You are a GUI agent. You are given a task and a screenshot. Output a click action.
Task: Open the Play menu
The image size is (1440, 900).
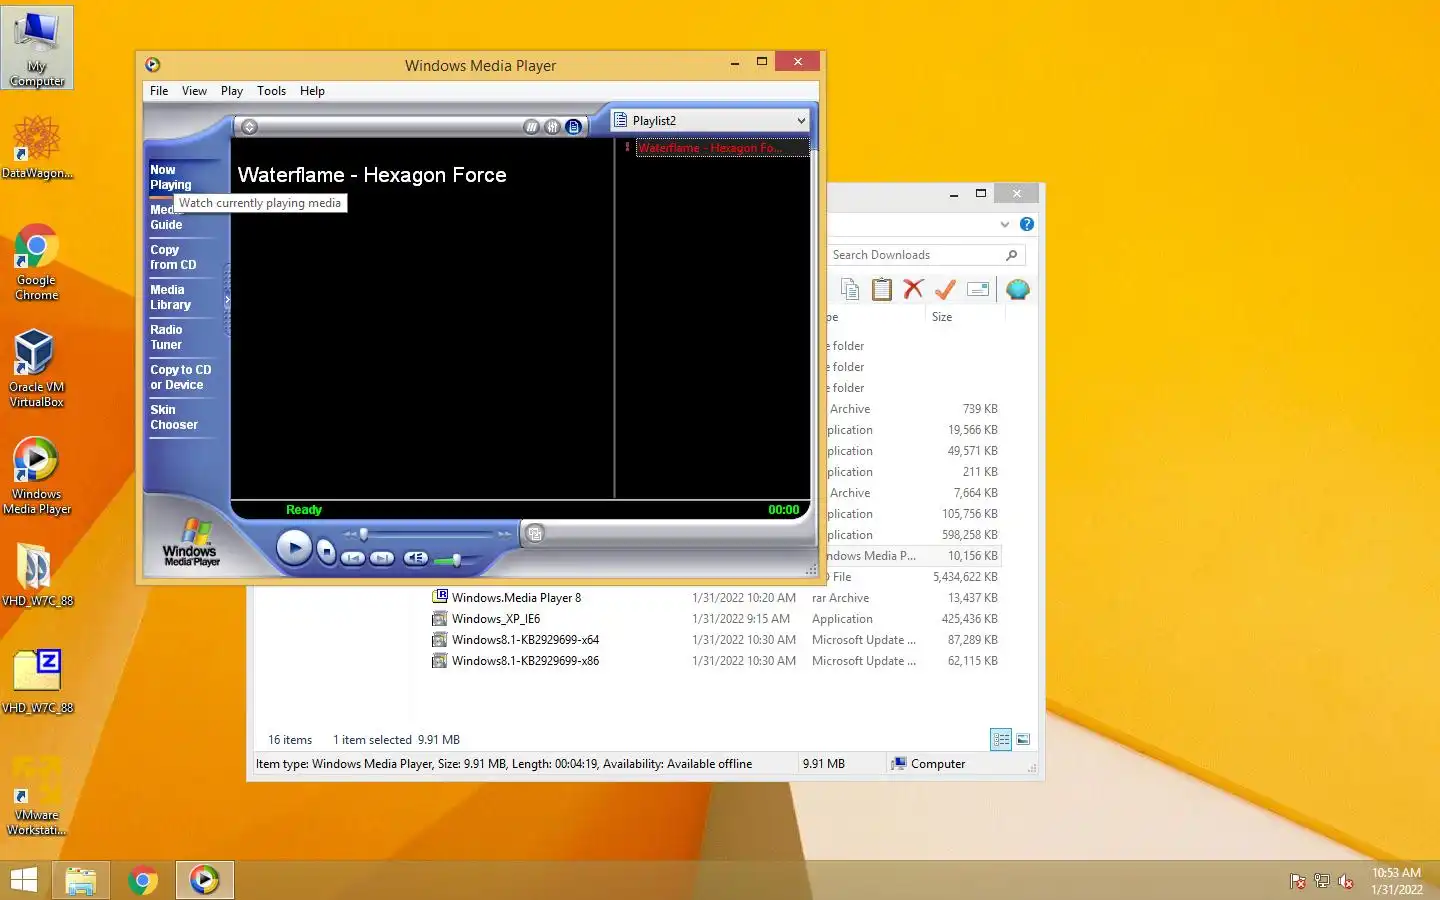coord(232,91)
